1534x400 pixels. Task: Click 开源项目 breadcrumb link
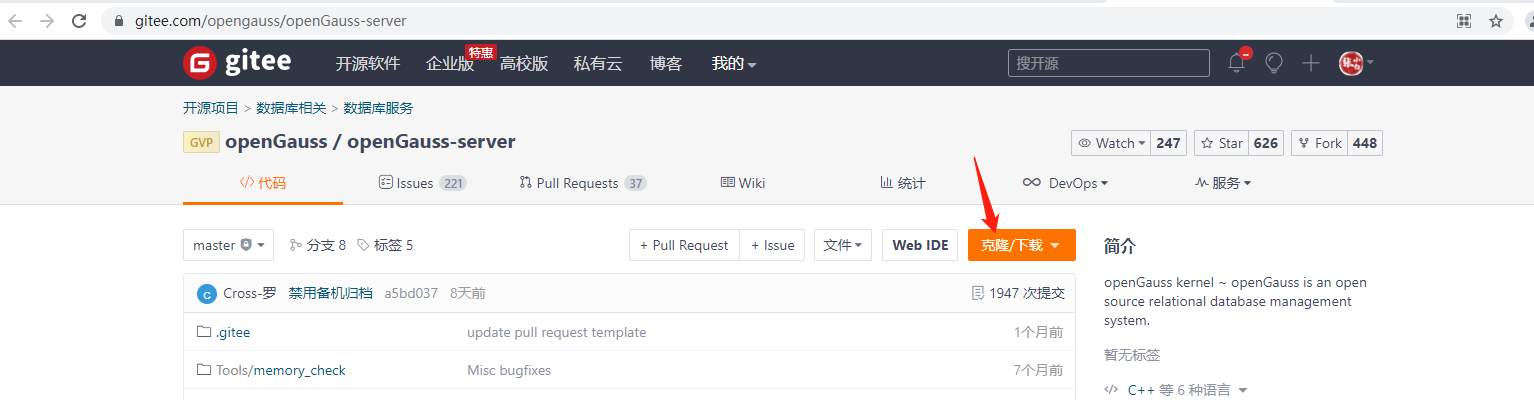click(x=211, y=108)
